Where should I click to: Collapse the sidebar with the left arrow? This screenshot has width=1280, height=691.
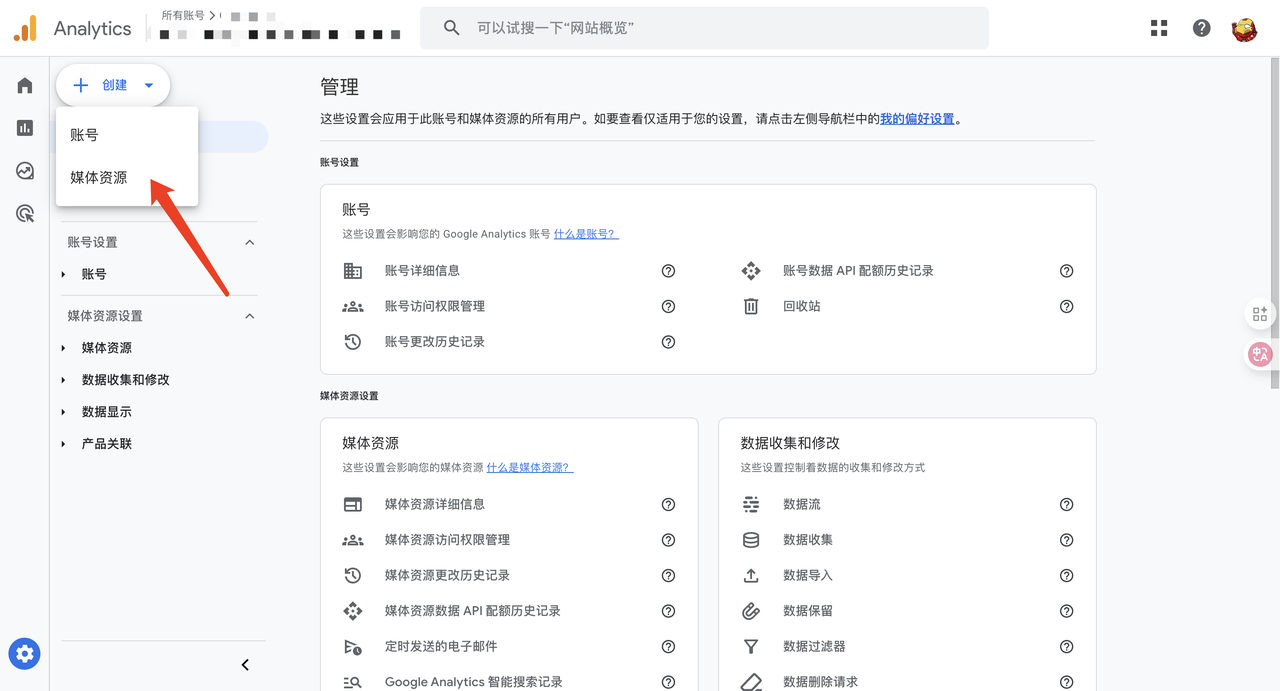[x=245, y=665]
